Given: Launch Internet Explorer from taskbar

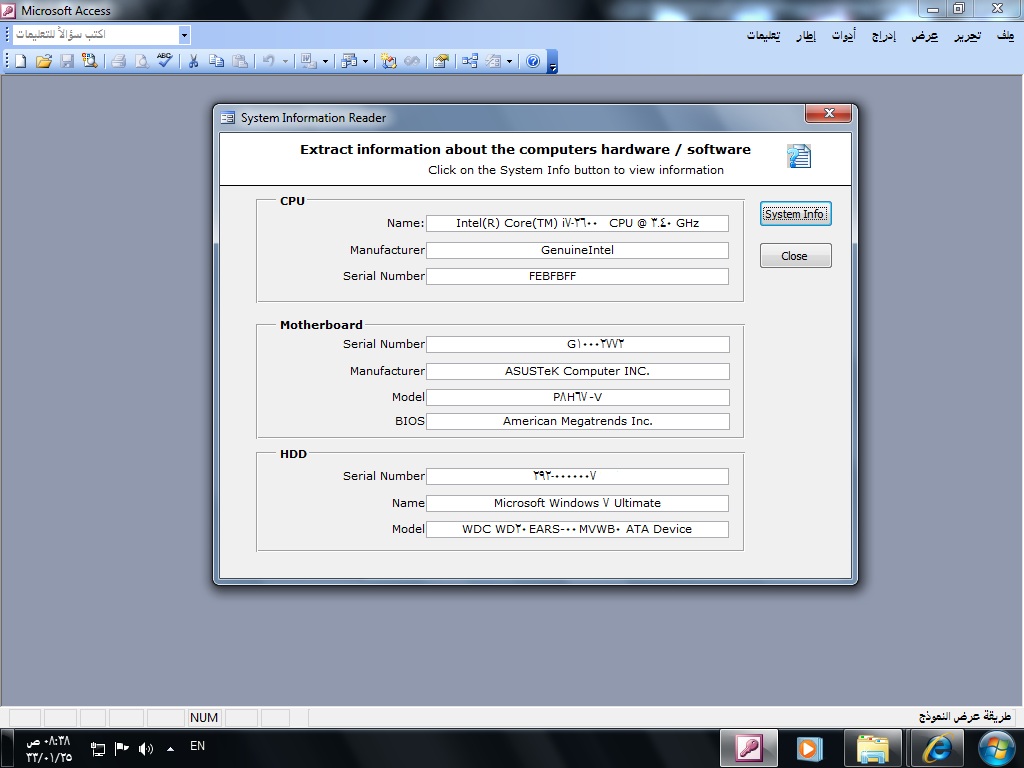Looking at the screenshot, I should coord(936,748).
